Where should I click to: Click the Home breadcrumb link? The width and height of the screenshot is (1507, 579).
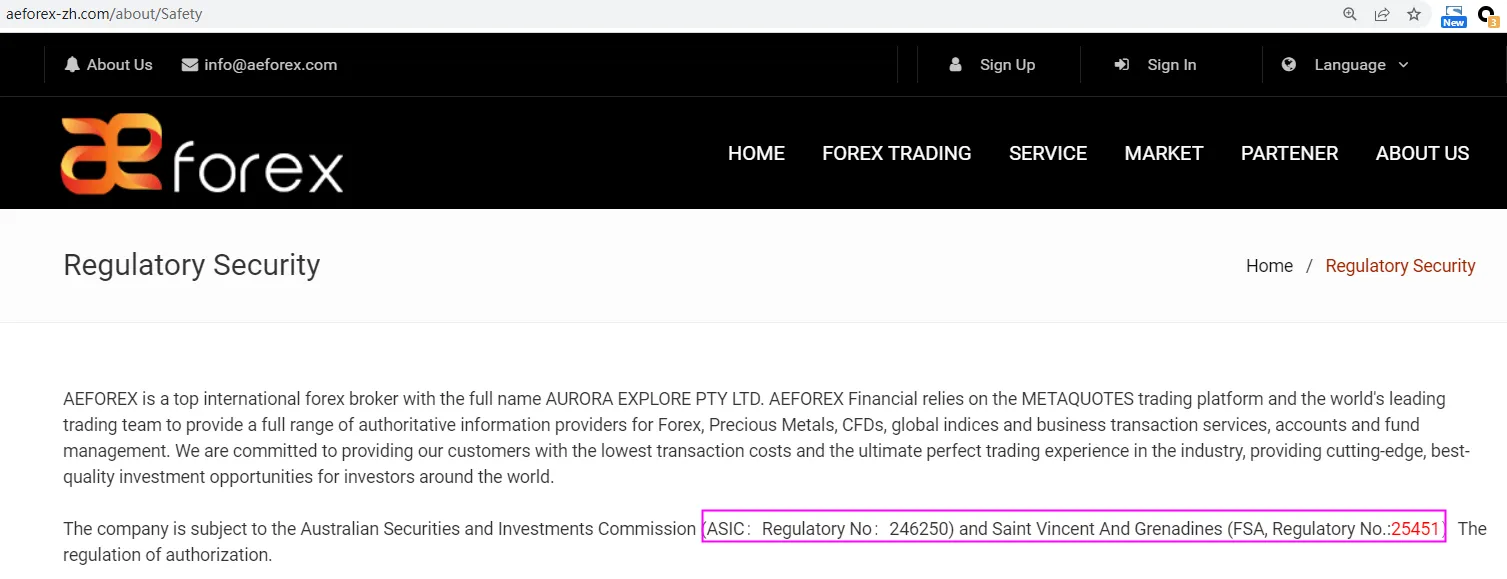tap(1269, 266)
